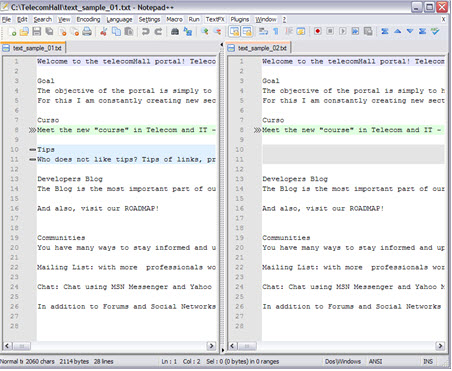Image resolution: width=452 pixels, height=371 pixels.
Task: Open the Macro menu
Action: pyautogui.click(x=174, y=20)
